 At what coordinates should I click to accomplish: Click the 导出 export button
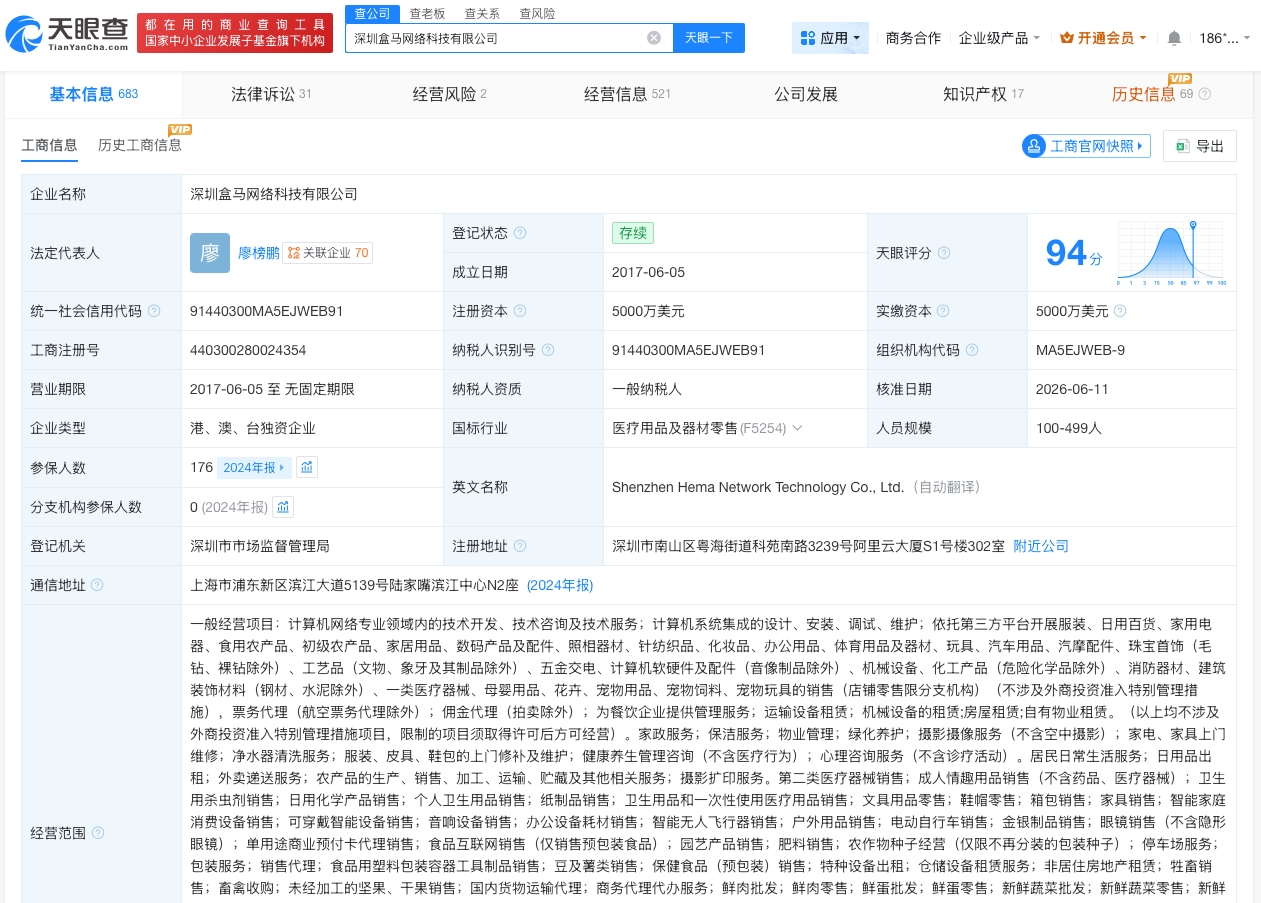[1200, 146]
